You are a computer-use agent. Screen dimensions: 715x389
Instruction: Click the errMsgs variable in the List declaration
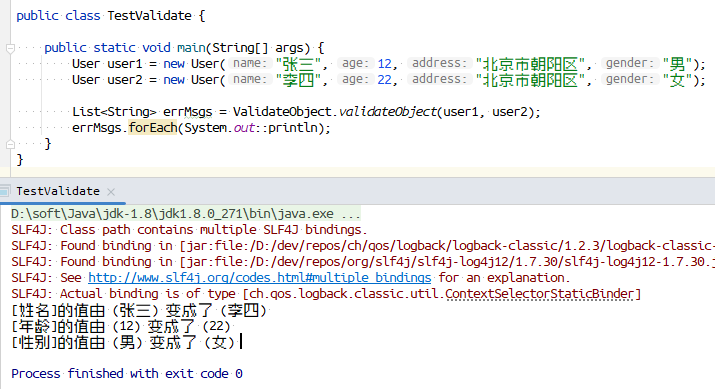[x=187, y=112]
